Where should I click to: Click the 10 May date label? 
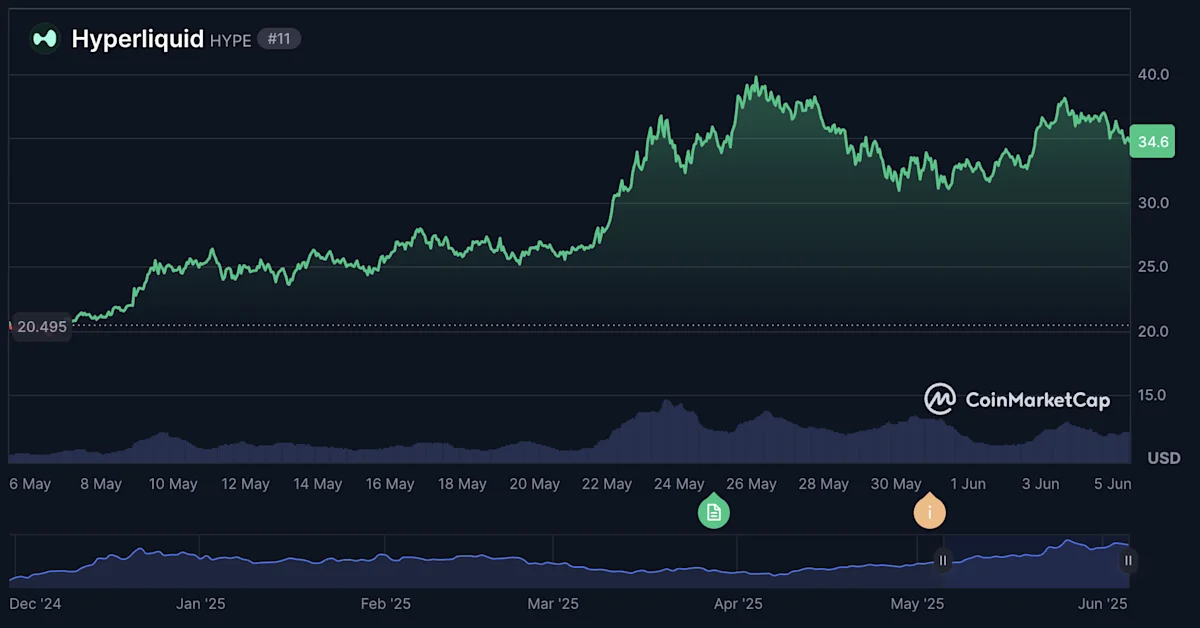pos(173,484)
